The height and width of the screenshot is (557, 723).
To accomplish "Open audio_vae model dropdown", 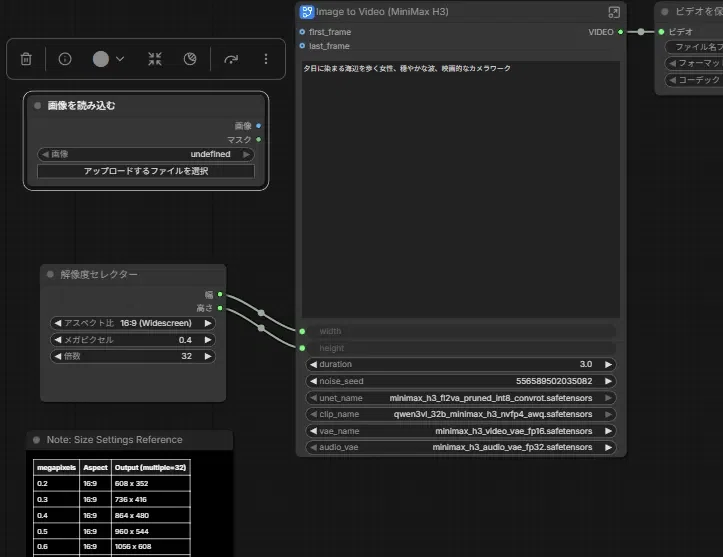I will coord(461,447).
